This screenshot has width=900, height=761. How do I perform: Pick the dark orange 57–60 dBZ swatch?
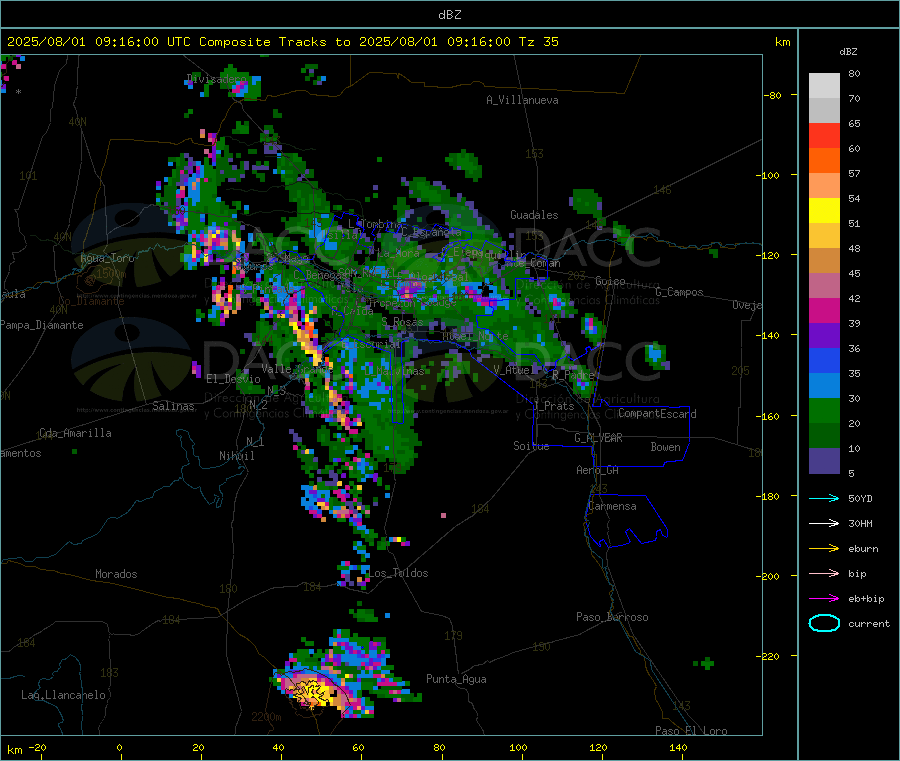pos(824,161)
